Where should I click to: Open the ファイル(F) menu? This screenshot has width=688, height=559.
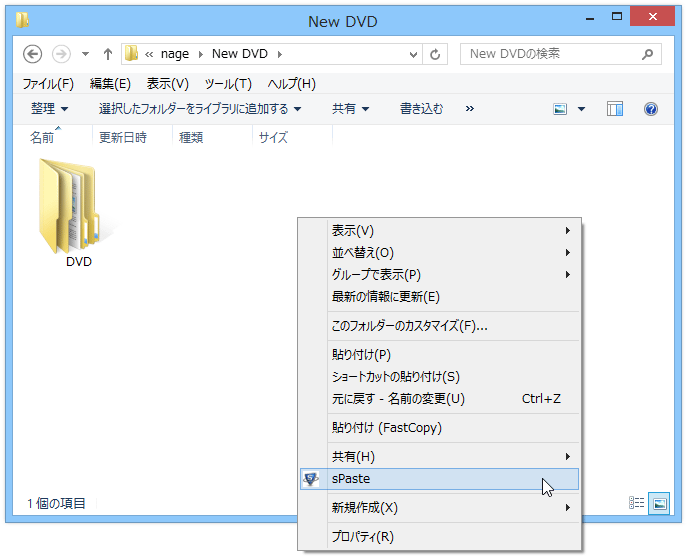pos(48,83)
